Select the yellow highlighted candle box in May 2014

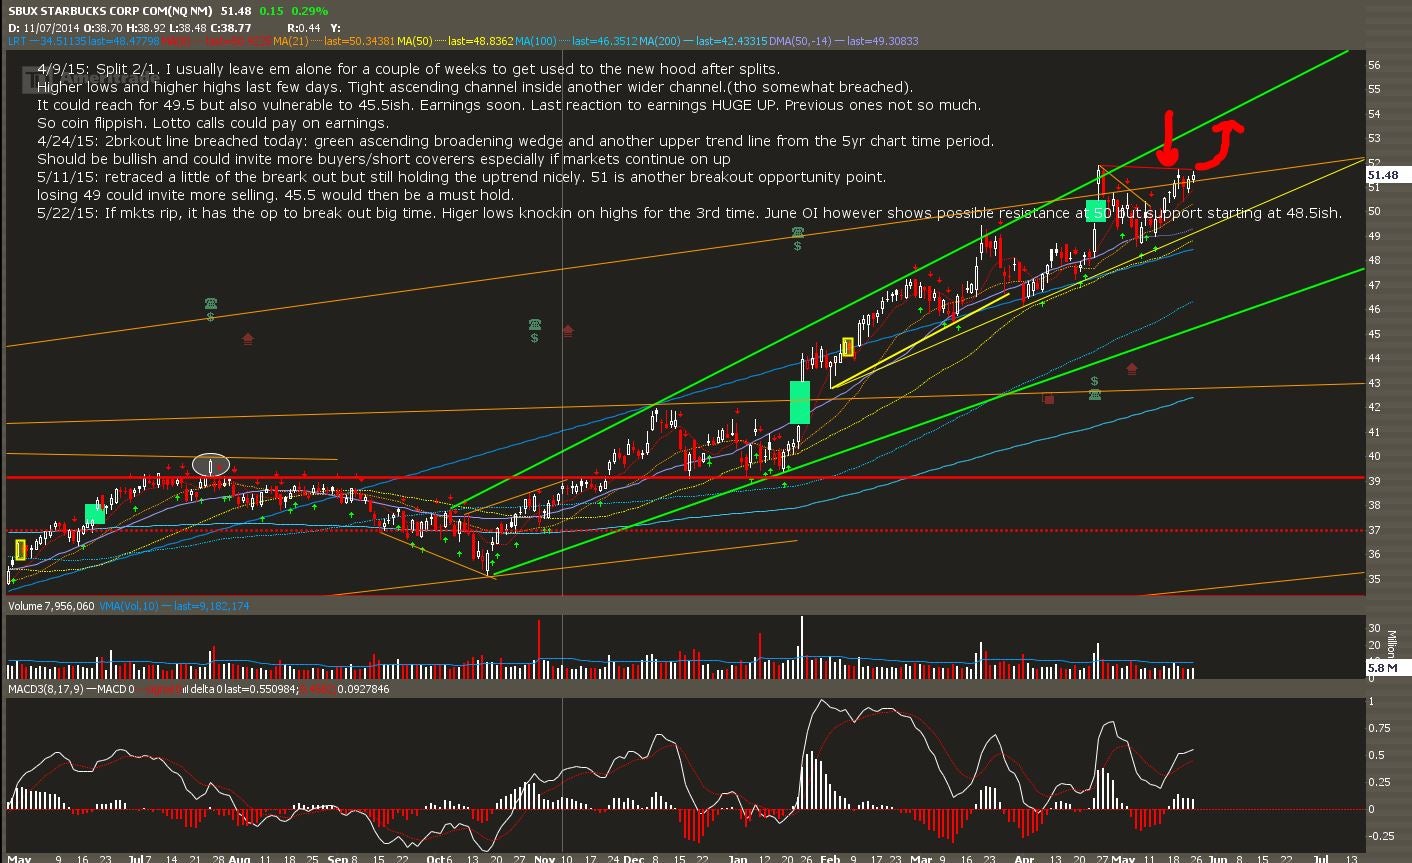tap(20, 549)
